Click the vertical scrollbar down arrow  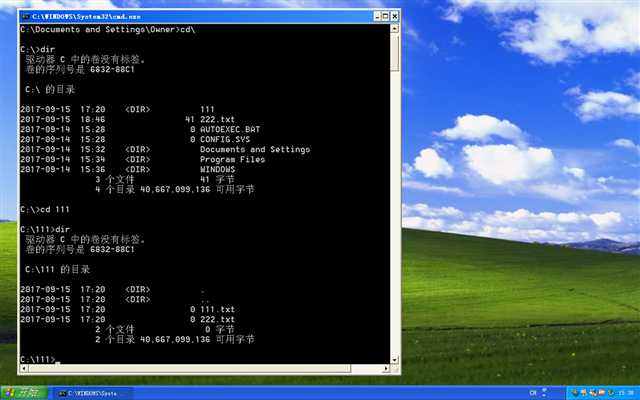click(395, 360)
